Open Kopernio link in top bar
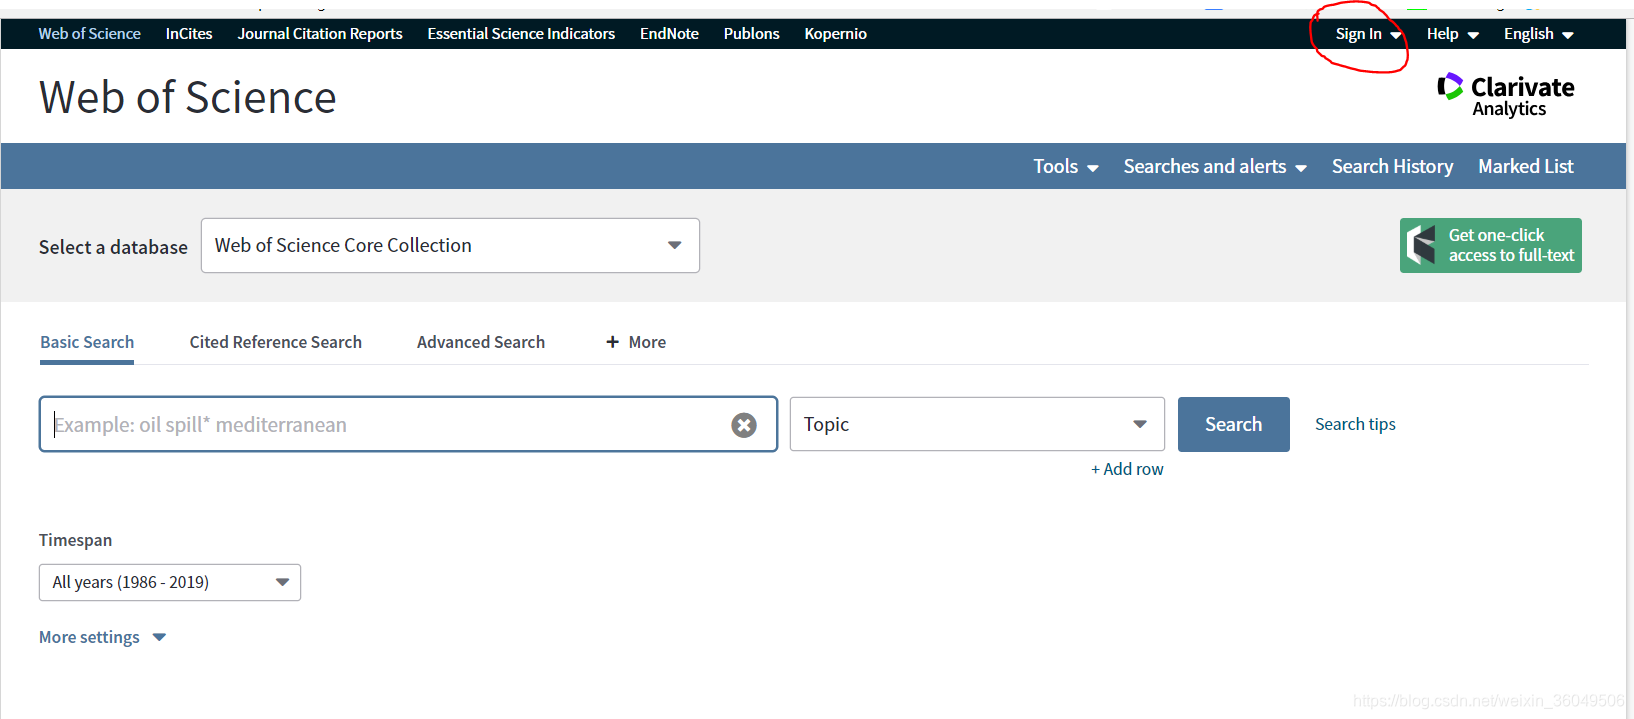The image size is (1634, 719). click(835, 34)
